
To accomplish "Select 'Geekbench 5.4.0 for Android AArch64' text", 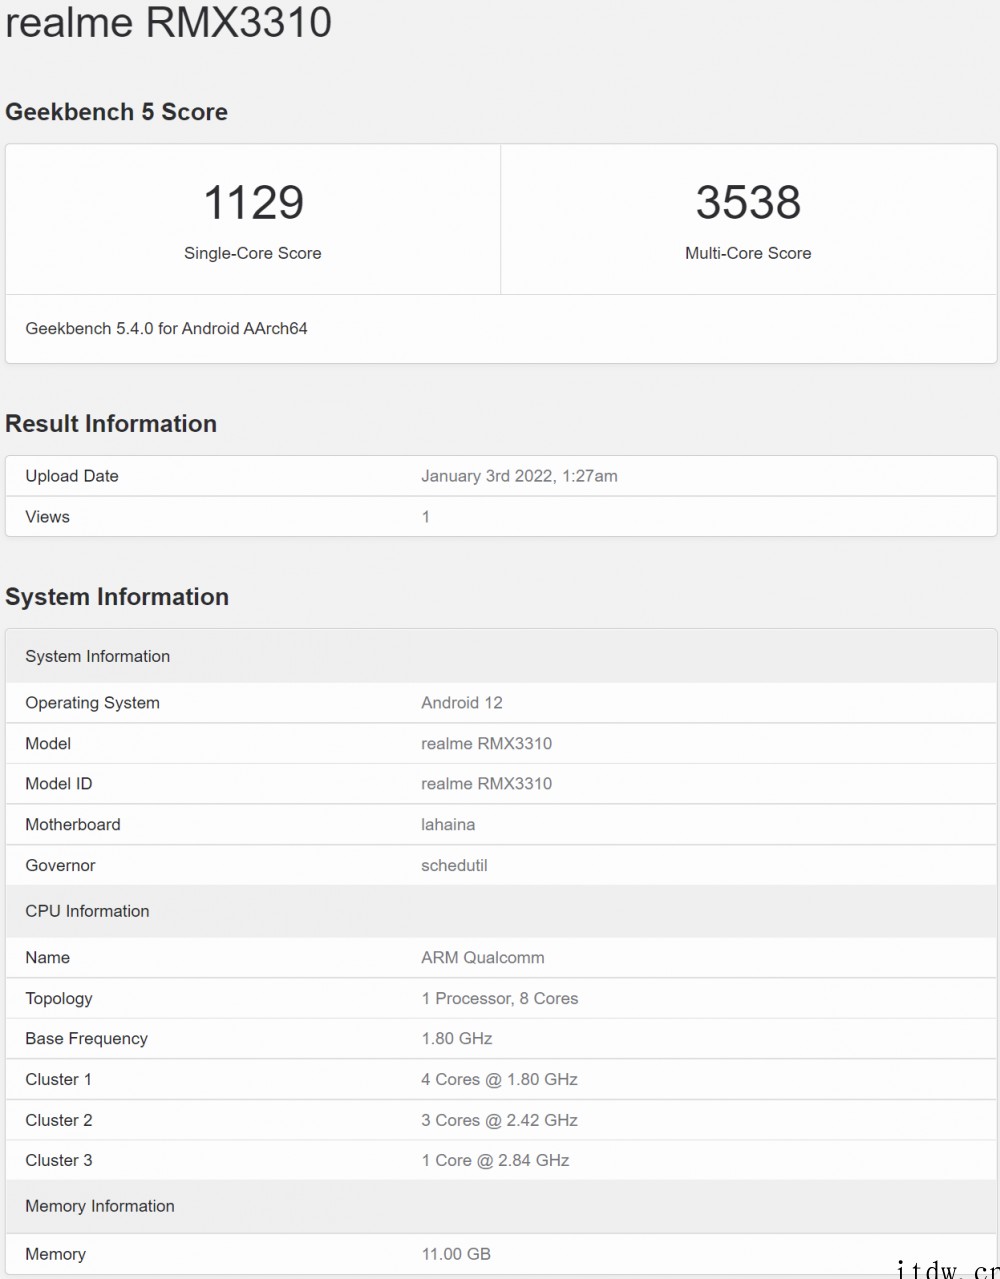I will pyautogui.click(x=166, y=328).
